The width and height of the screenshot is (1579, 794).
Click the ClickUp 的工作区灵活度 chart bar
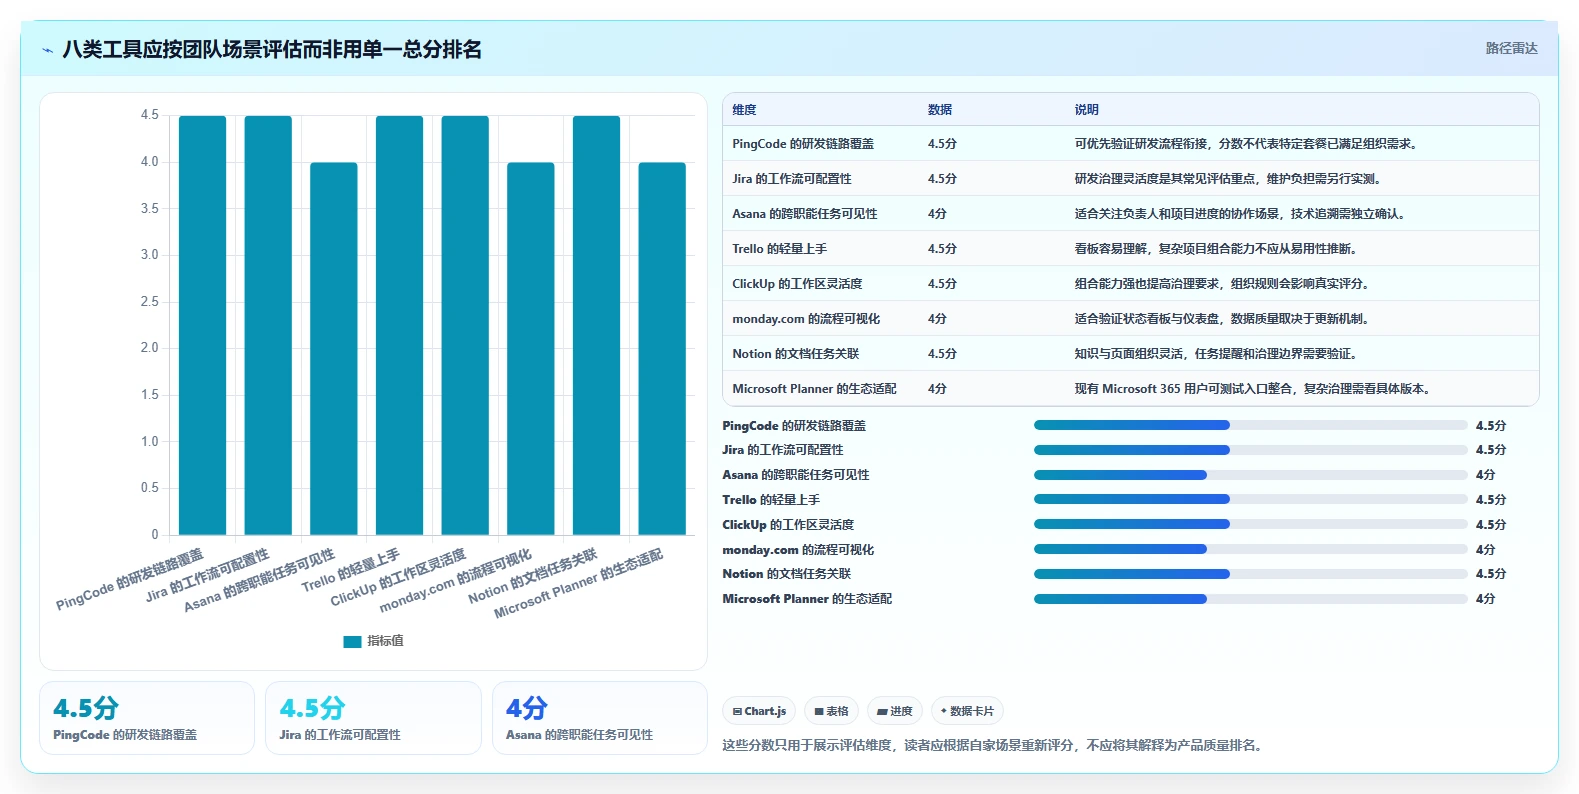pos(465,325)
